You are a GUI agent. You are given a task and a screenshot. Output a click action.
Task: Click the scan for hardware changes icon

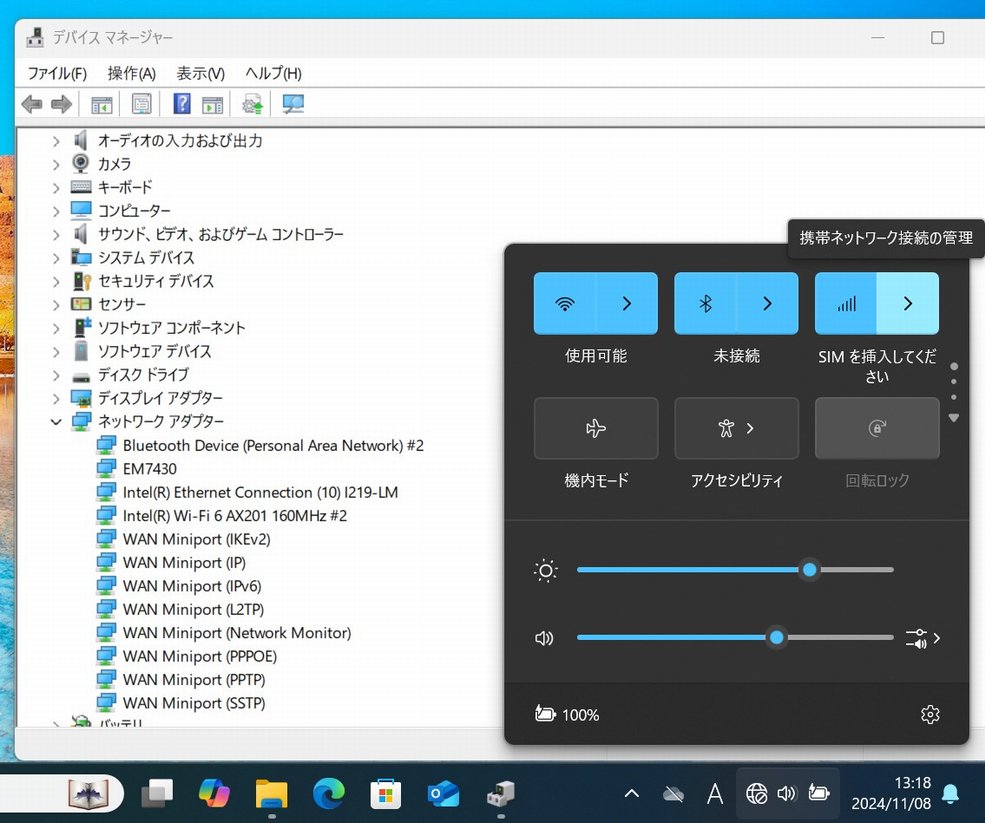[x=293, y=104]
